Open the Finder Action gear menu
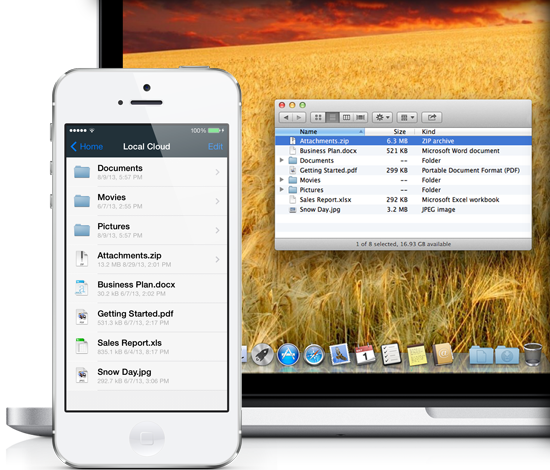The width and height of the screenshot is (550, 470). [x=382, y=118]
